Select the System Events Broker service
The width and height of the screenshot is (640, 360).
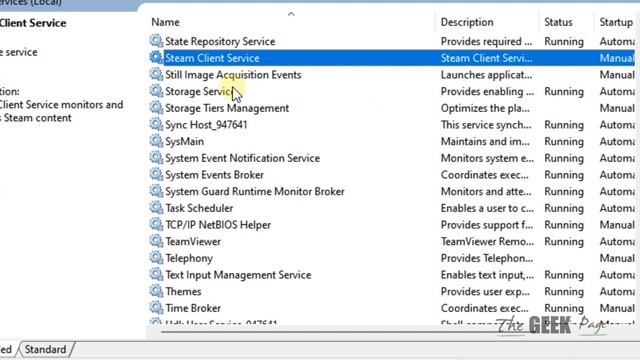[214, 175]
